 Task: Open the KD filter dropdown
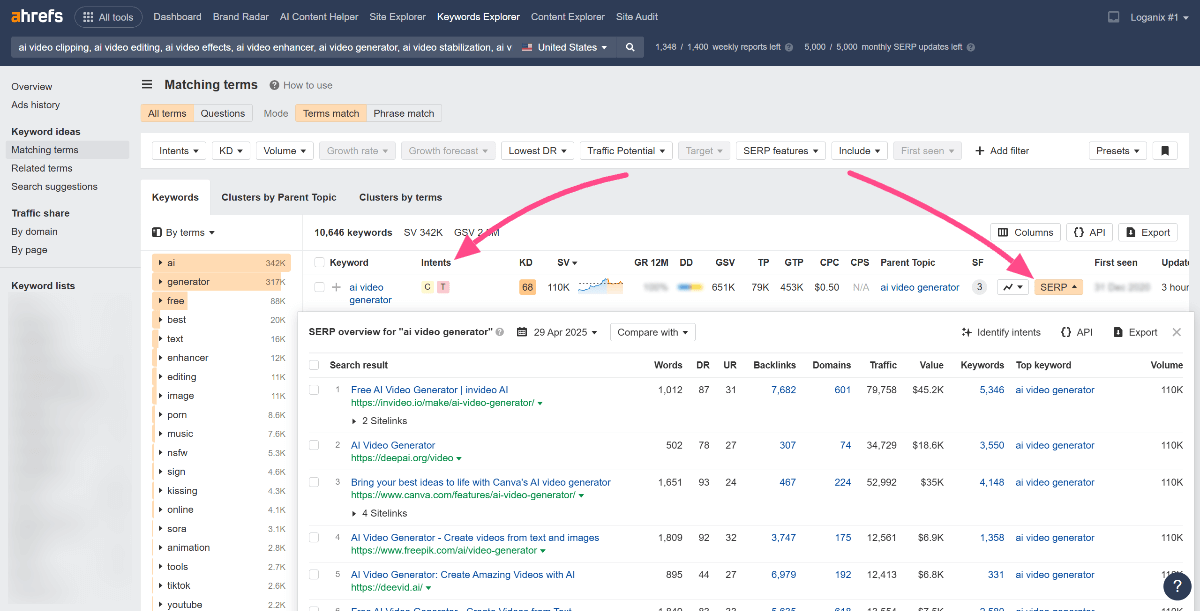(x=232, y=151)
